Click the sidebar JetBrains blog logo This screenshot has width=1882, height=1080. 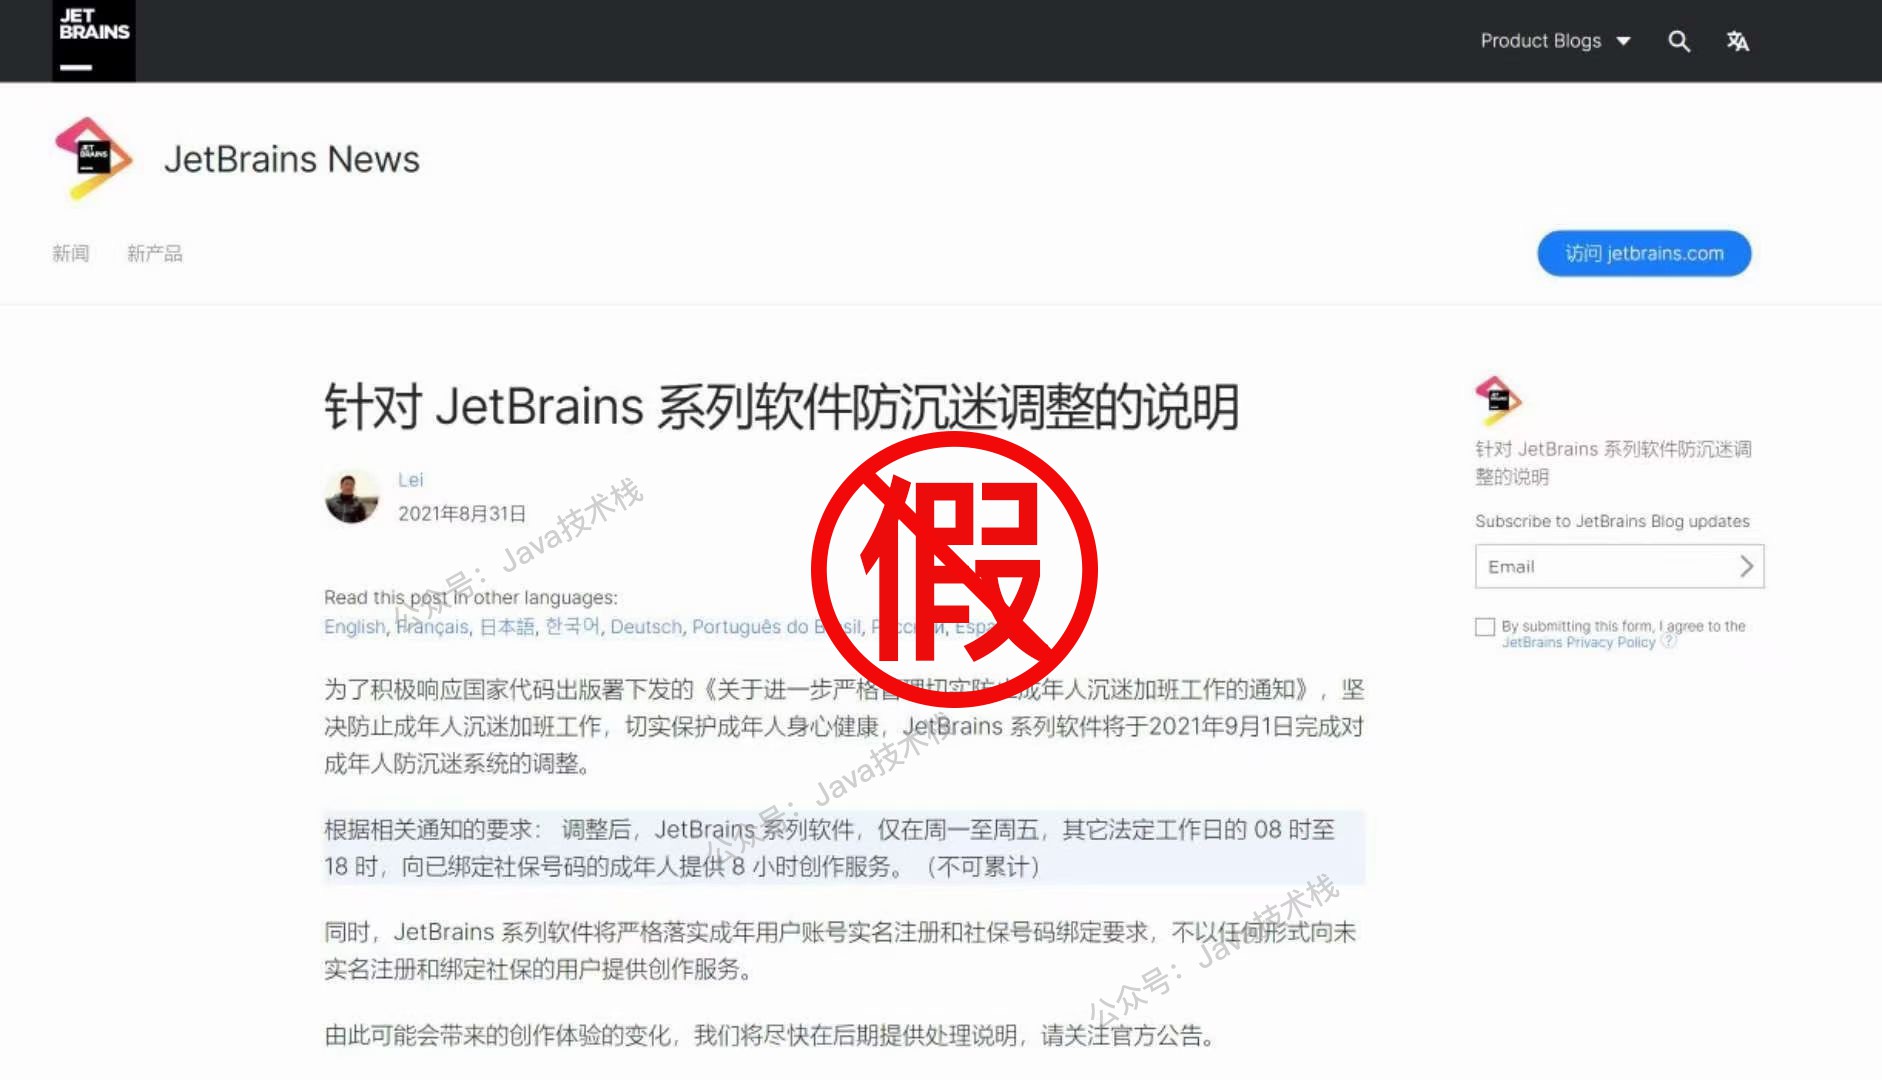(x=1497, y=400)
